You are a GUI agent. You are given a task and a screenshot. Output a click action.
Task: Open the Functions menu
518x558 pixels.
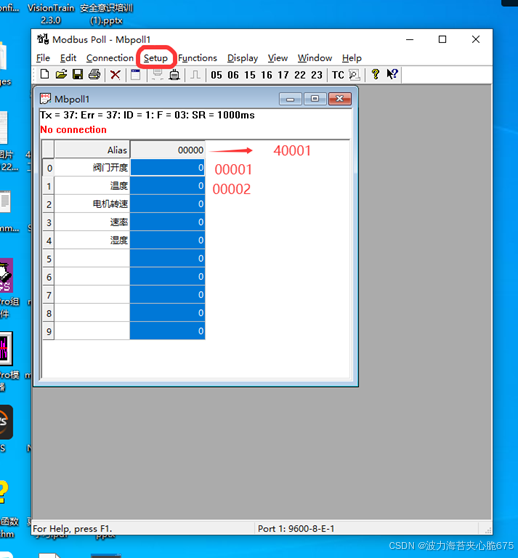coord(197,58)
